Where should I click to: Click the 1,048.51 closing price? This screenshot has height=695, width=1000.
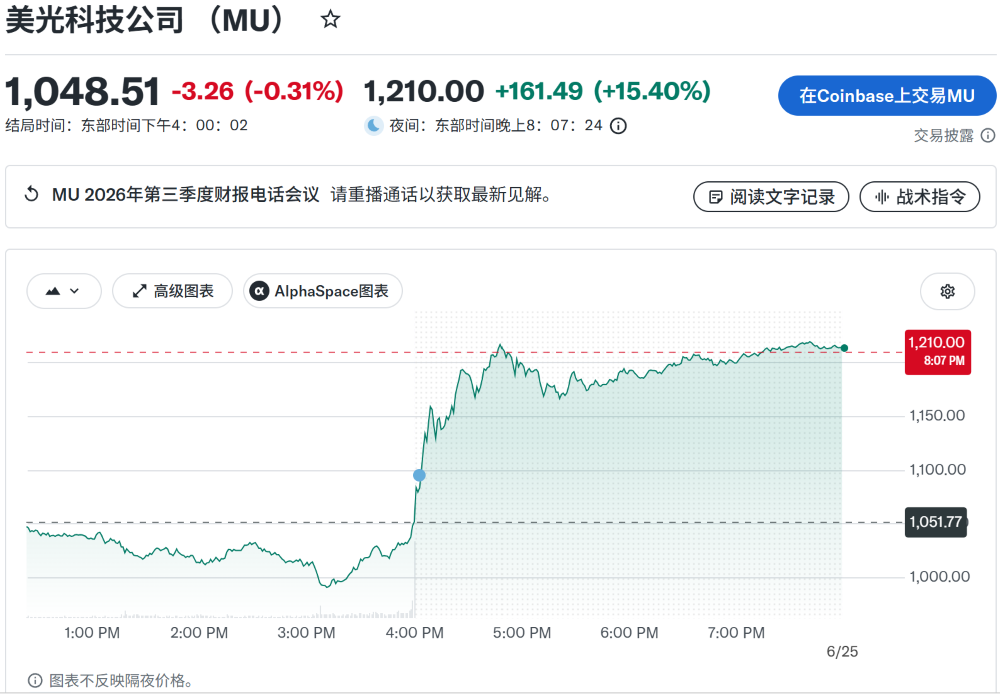pos(82,92)
